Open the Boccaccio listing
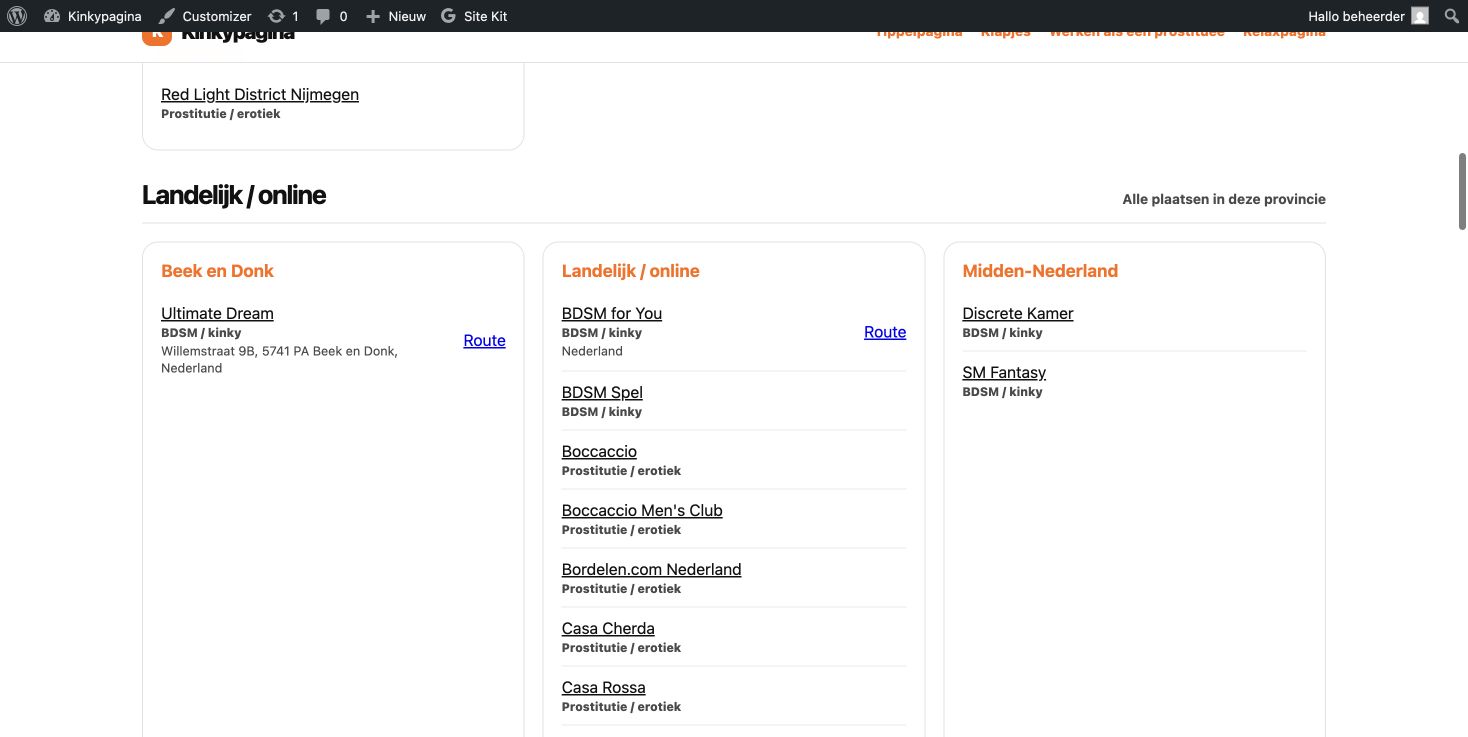Image resolution: width=1468 pixels, height=737 pixels. click(599, 451)
